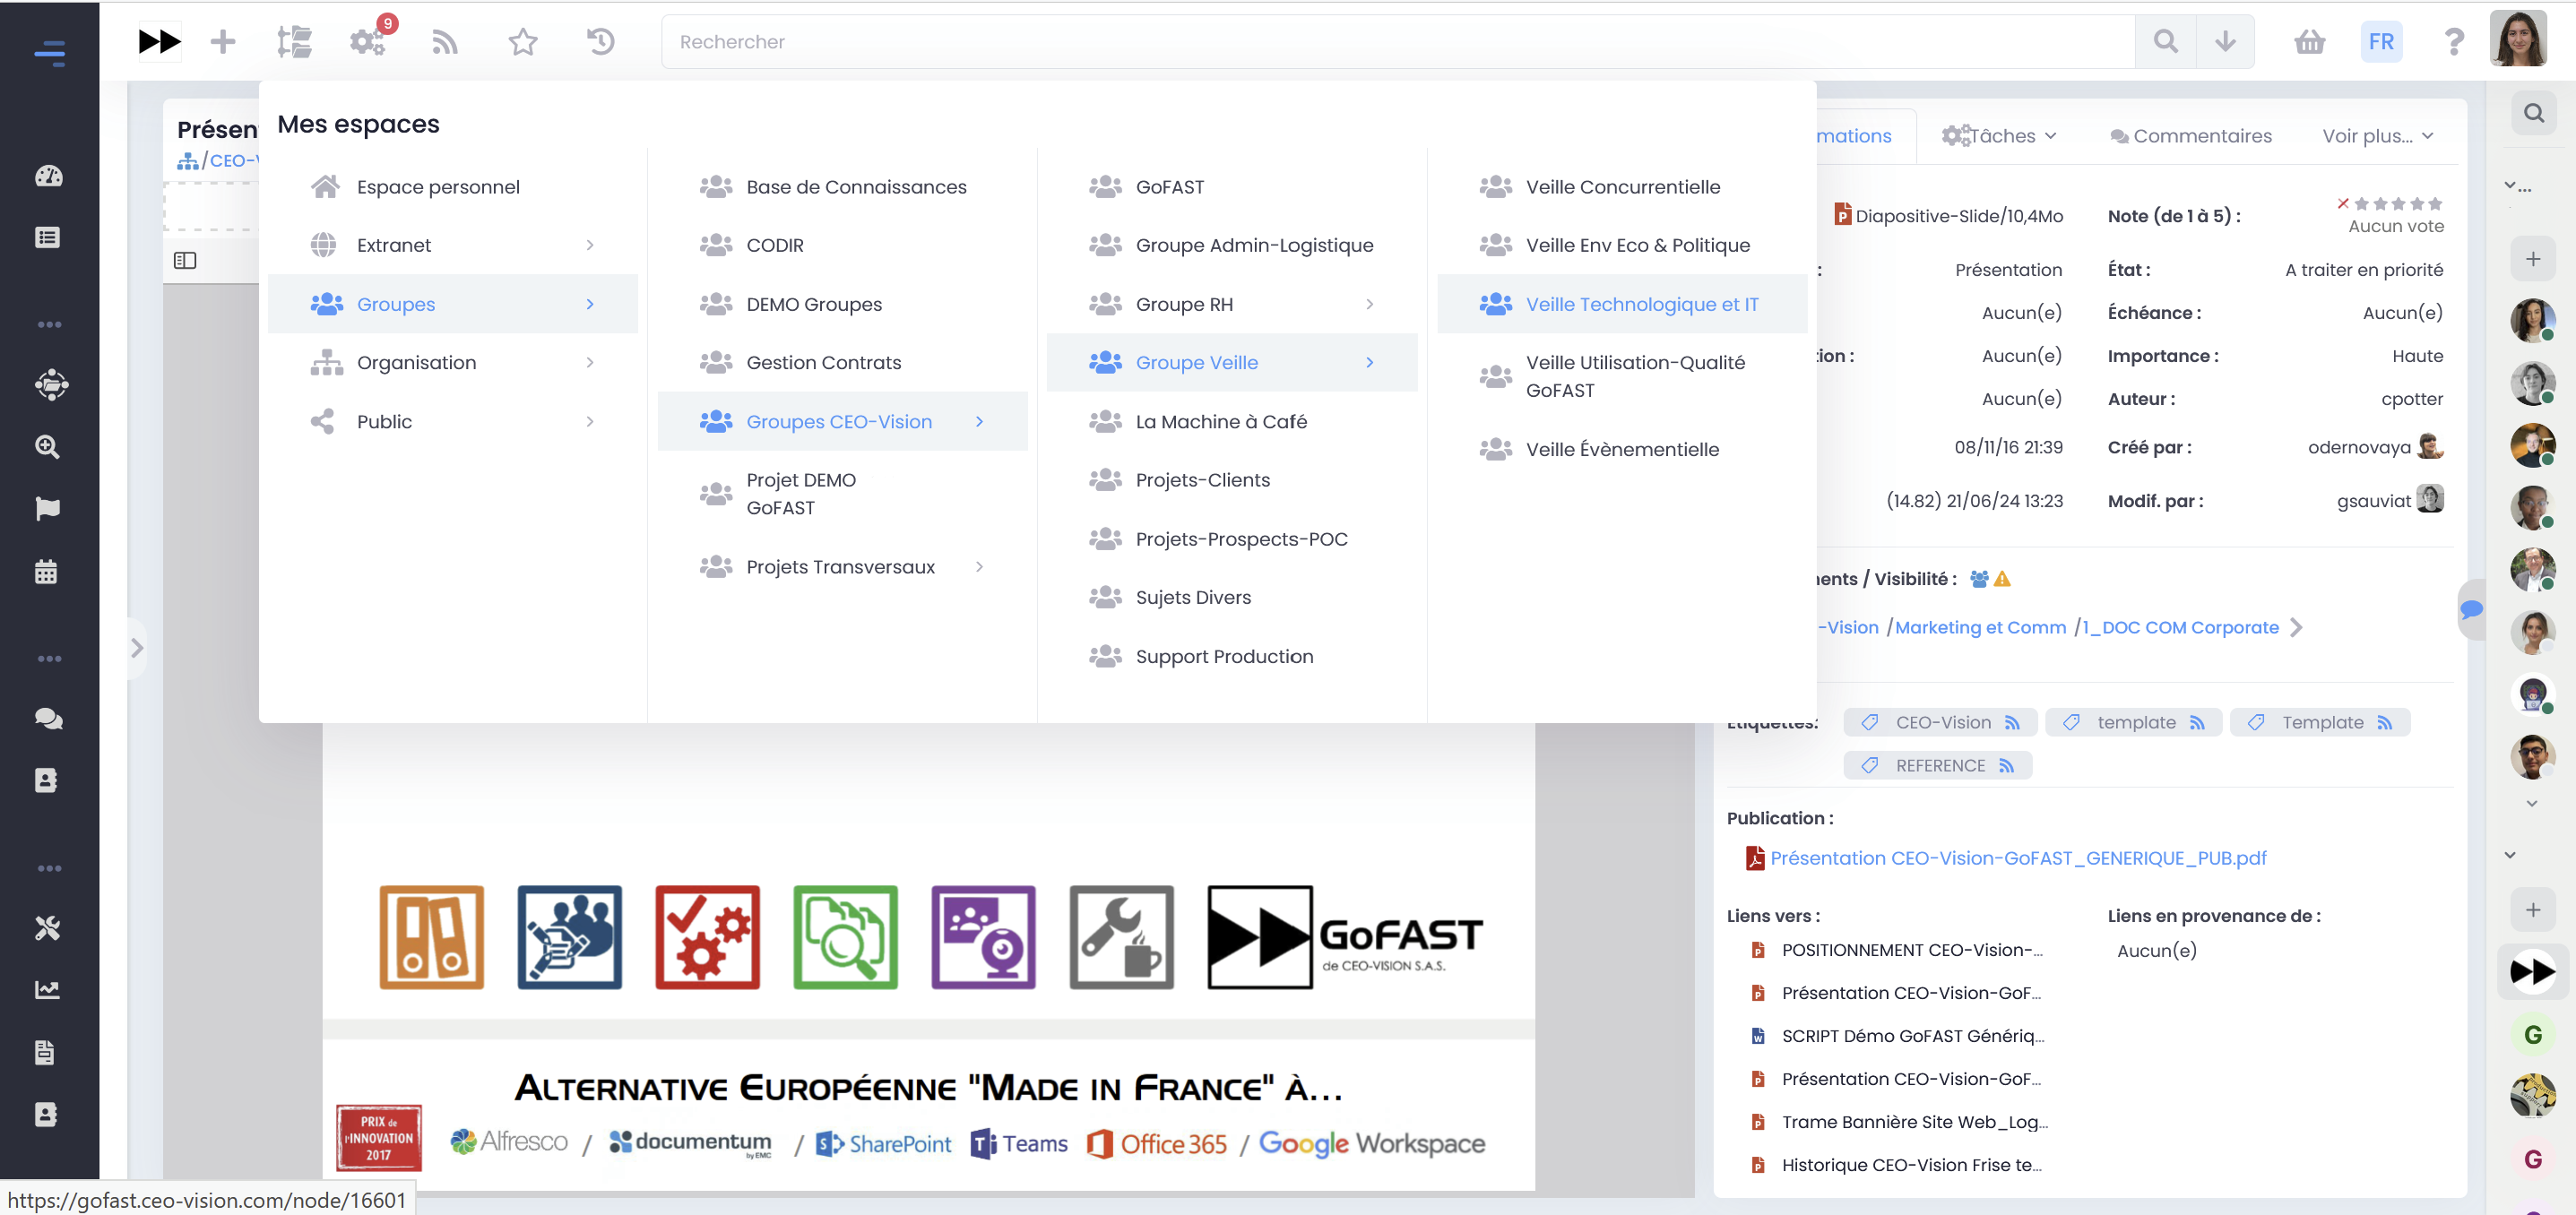Open calendar icon in left sidebar
This screenshot has height=1215, width=2576.
point(47,572)
